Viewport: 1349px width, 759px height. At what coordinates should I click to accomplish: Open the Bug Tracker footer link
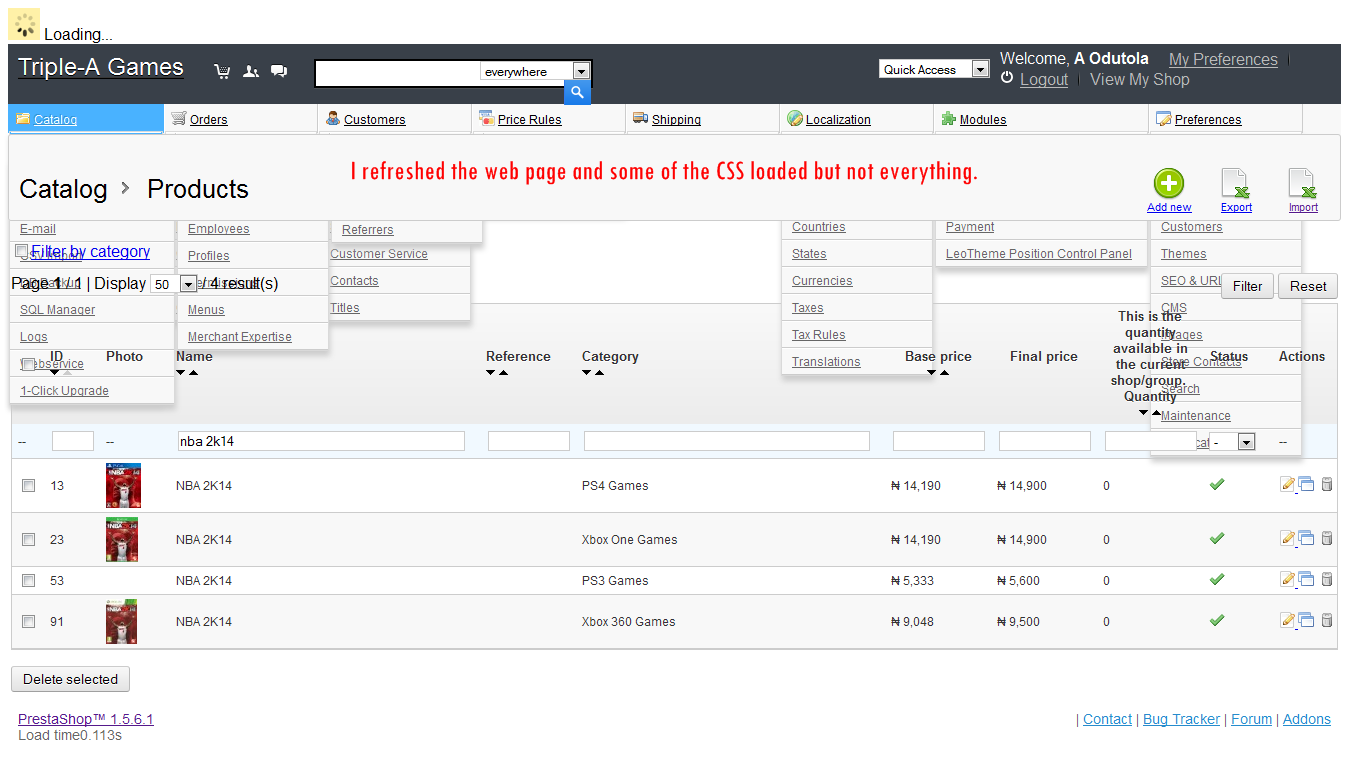coord(1181,719)
